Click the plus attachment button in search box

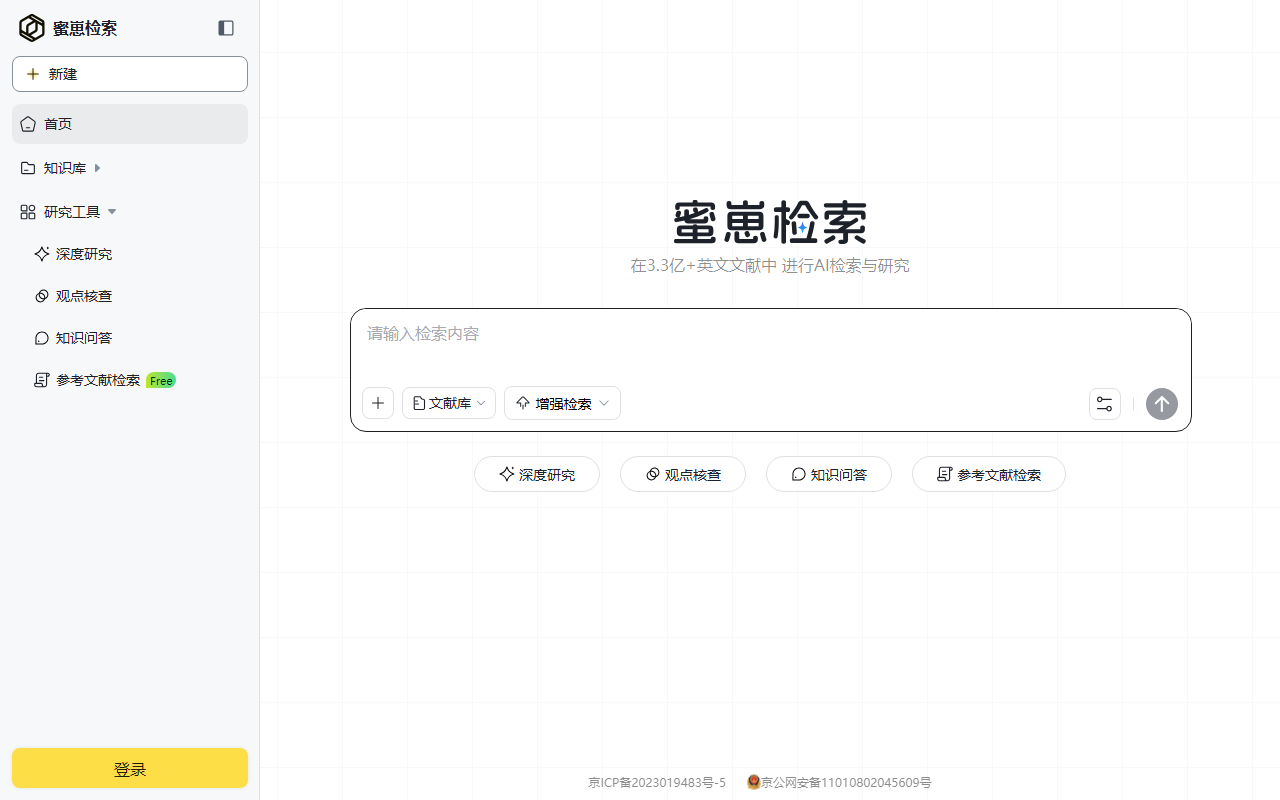[378, 403]
